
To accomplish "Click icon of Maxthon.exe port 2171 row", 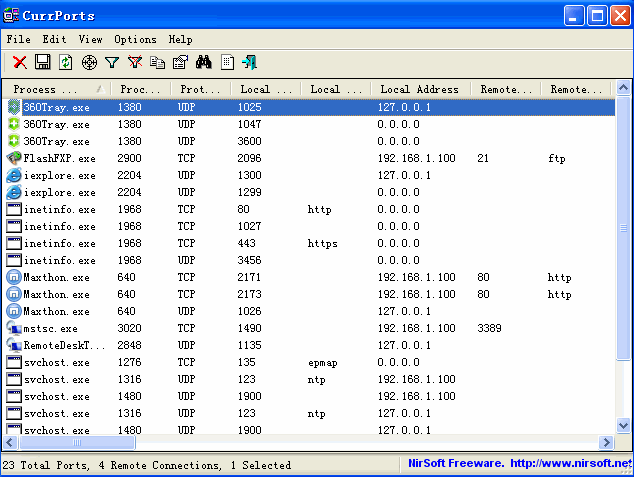I will (14, 277).
